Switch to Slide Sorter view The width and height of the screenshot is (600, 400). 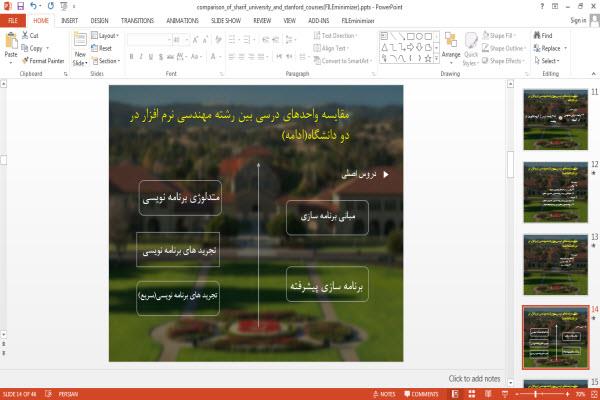[x=472, y=394]
